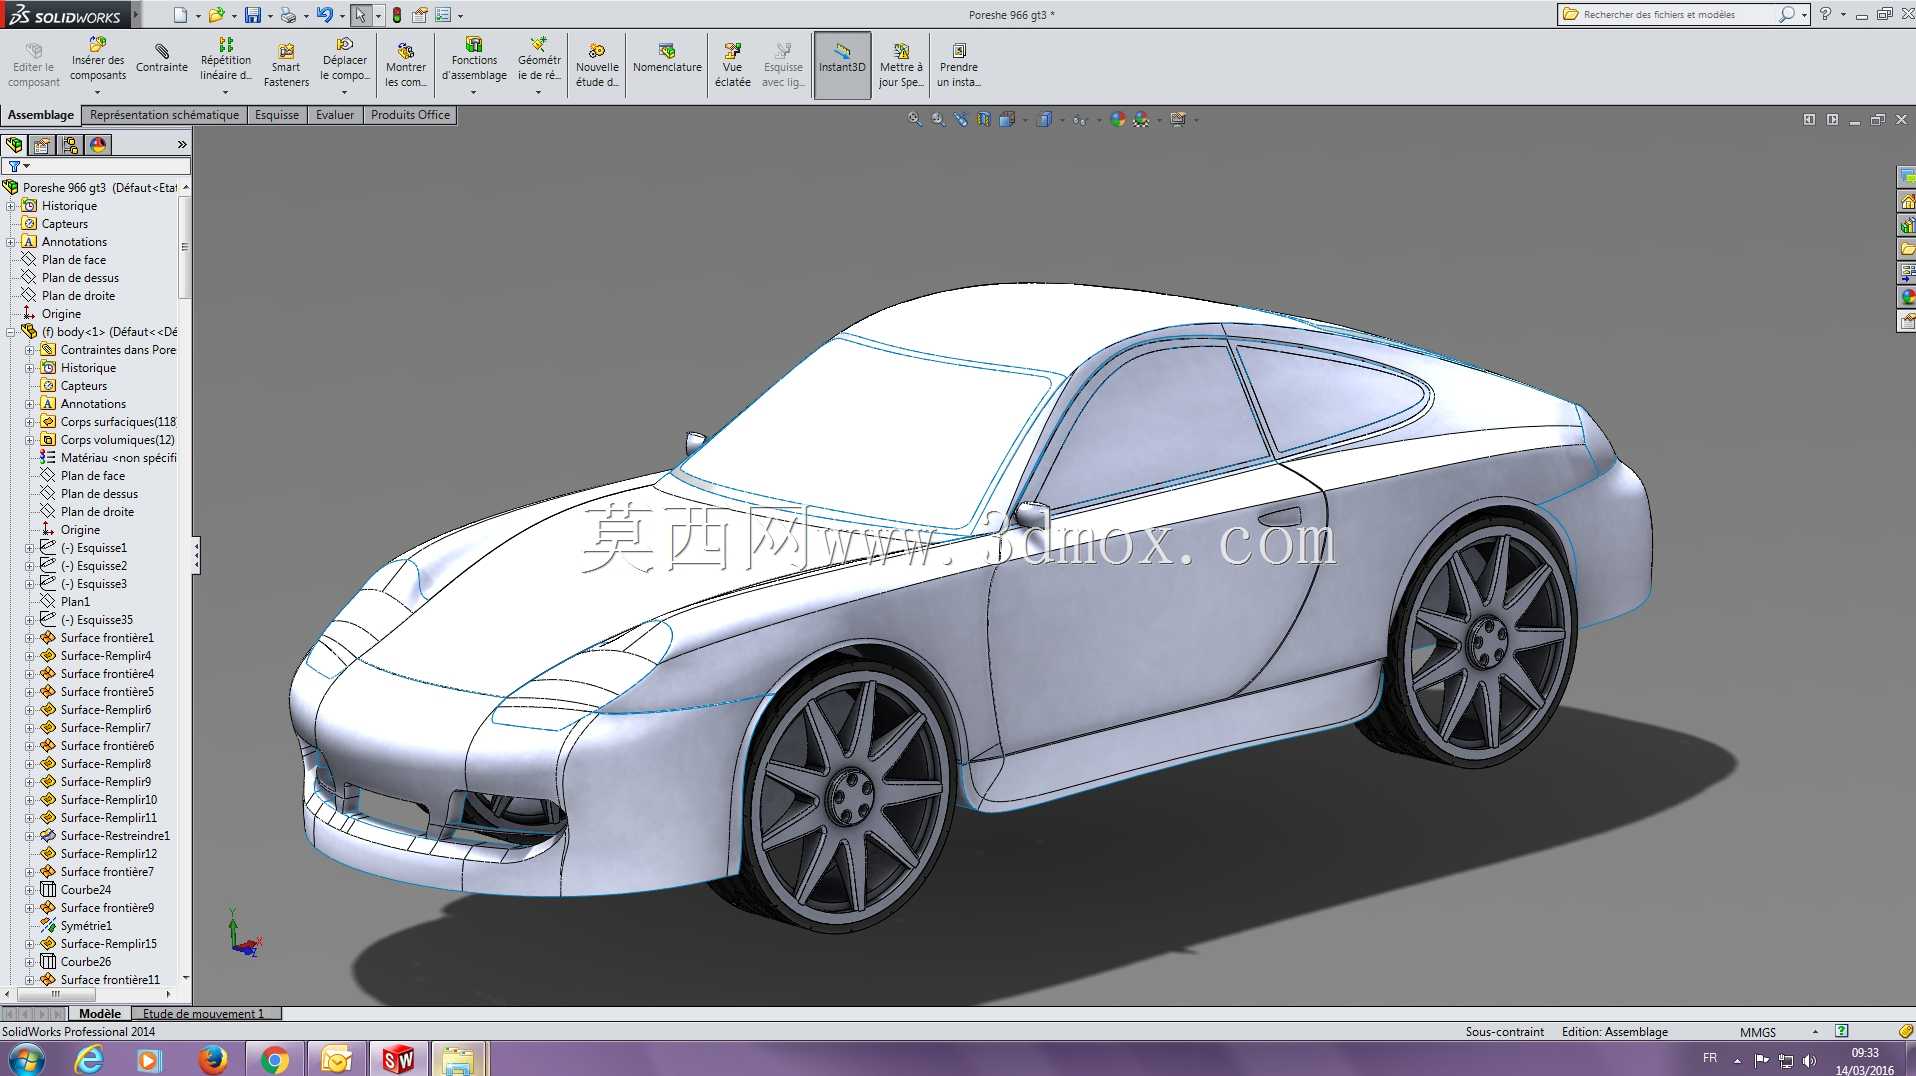This screenshot has height=1076, width=1916.
Task: Open the tree filter funnel dropdown
Action: pos(18,166)
